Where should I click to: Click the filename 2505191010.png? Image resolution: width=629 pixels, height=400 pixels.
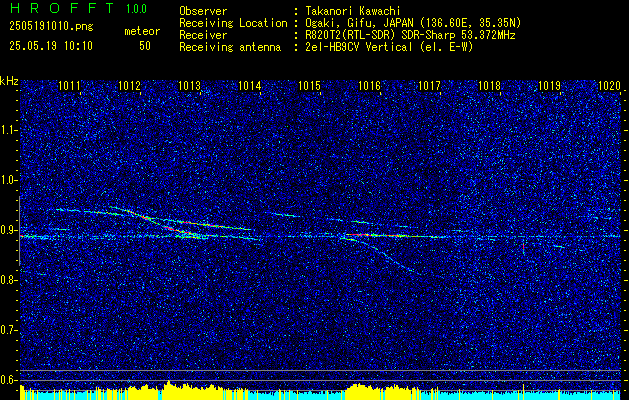51,27
